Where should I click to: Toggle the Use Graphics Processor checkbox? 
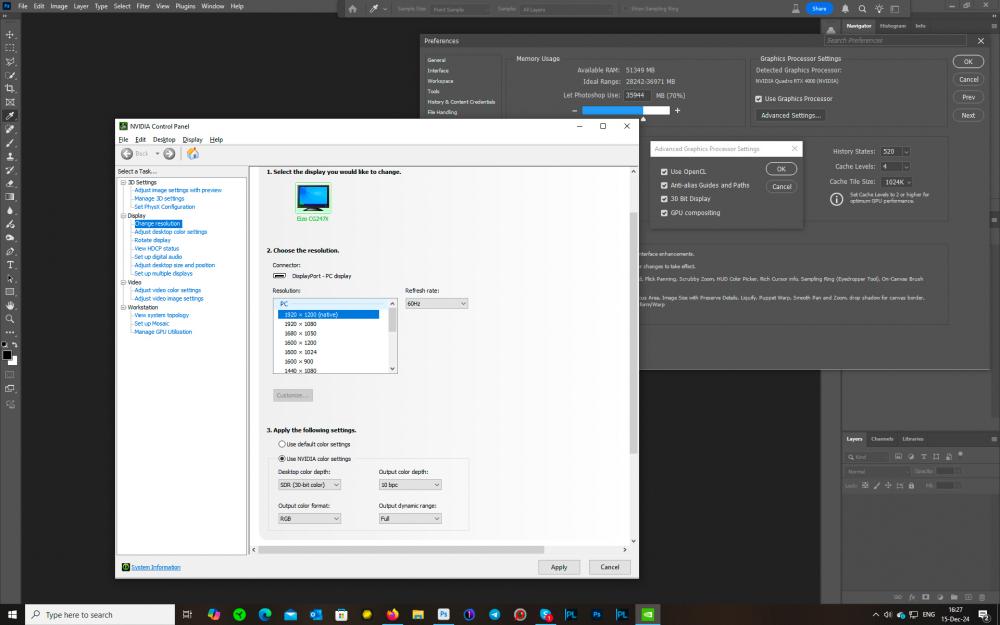(758, 99)
